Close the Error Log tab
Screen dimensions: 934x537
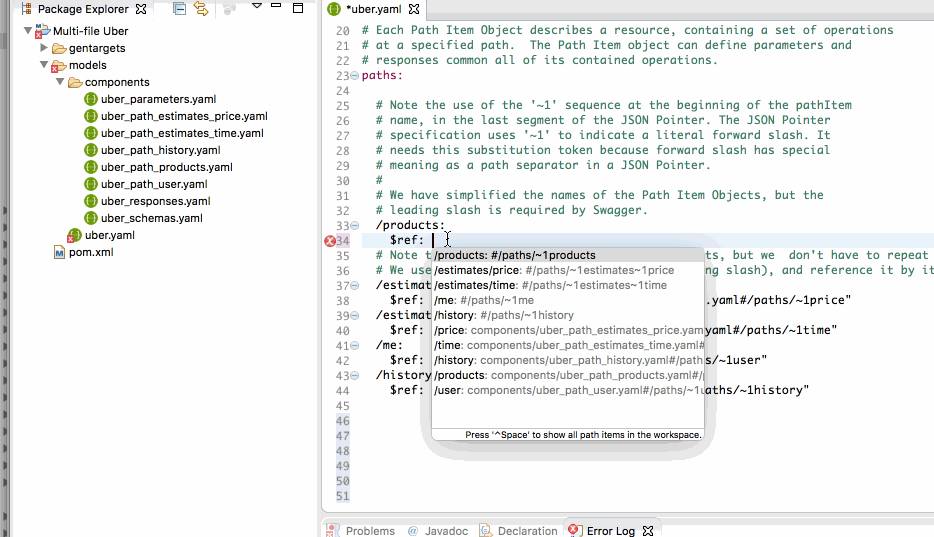[x=648, y=530]
